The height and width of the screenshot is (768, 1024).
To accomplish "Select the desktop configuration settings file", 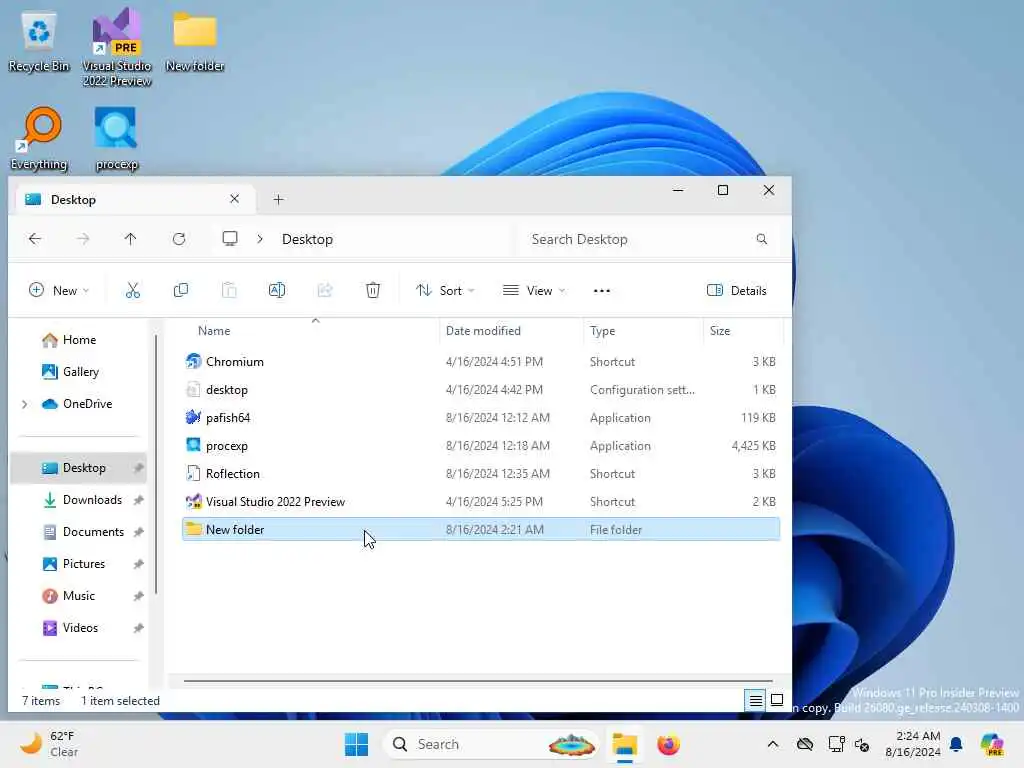I will 481,390.
